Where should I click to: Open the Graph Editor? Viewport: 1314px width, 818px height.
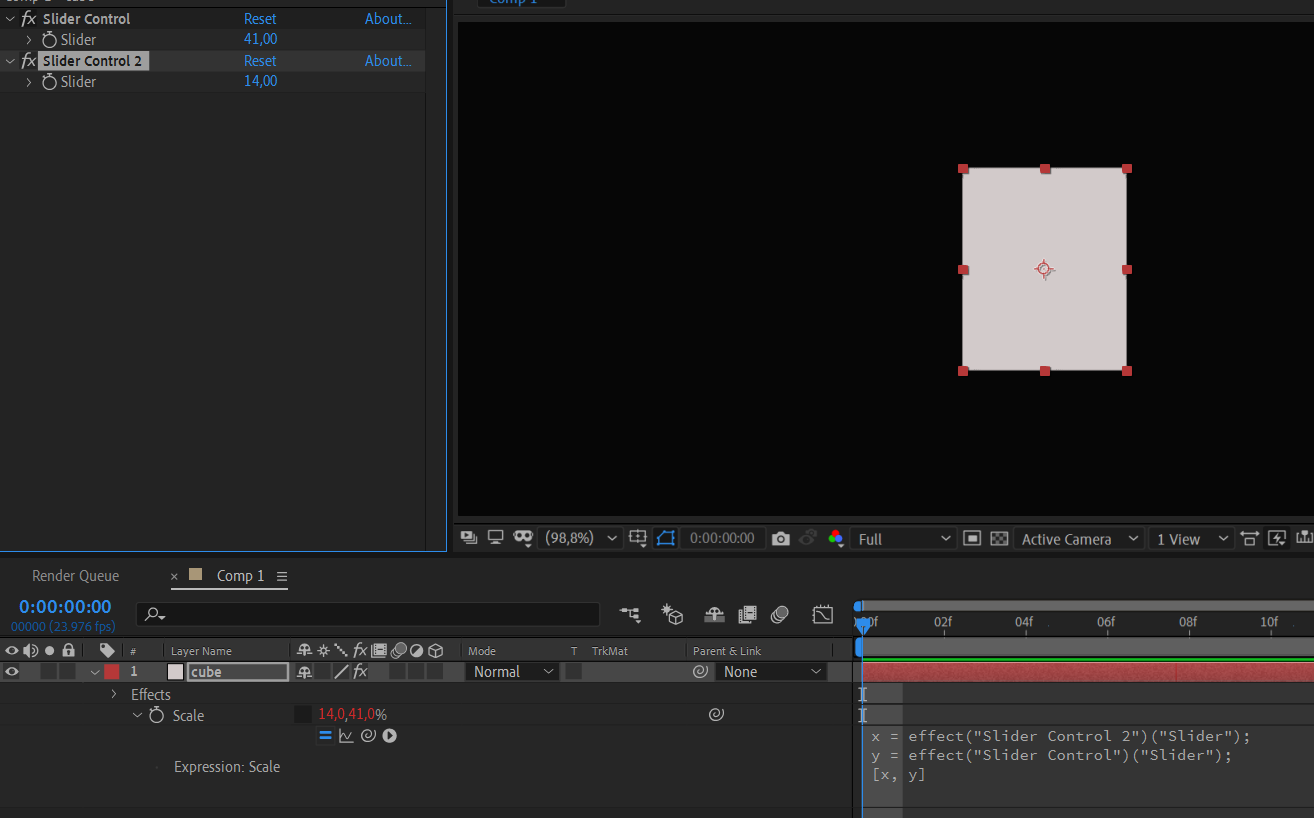pos(823,614)
